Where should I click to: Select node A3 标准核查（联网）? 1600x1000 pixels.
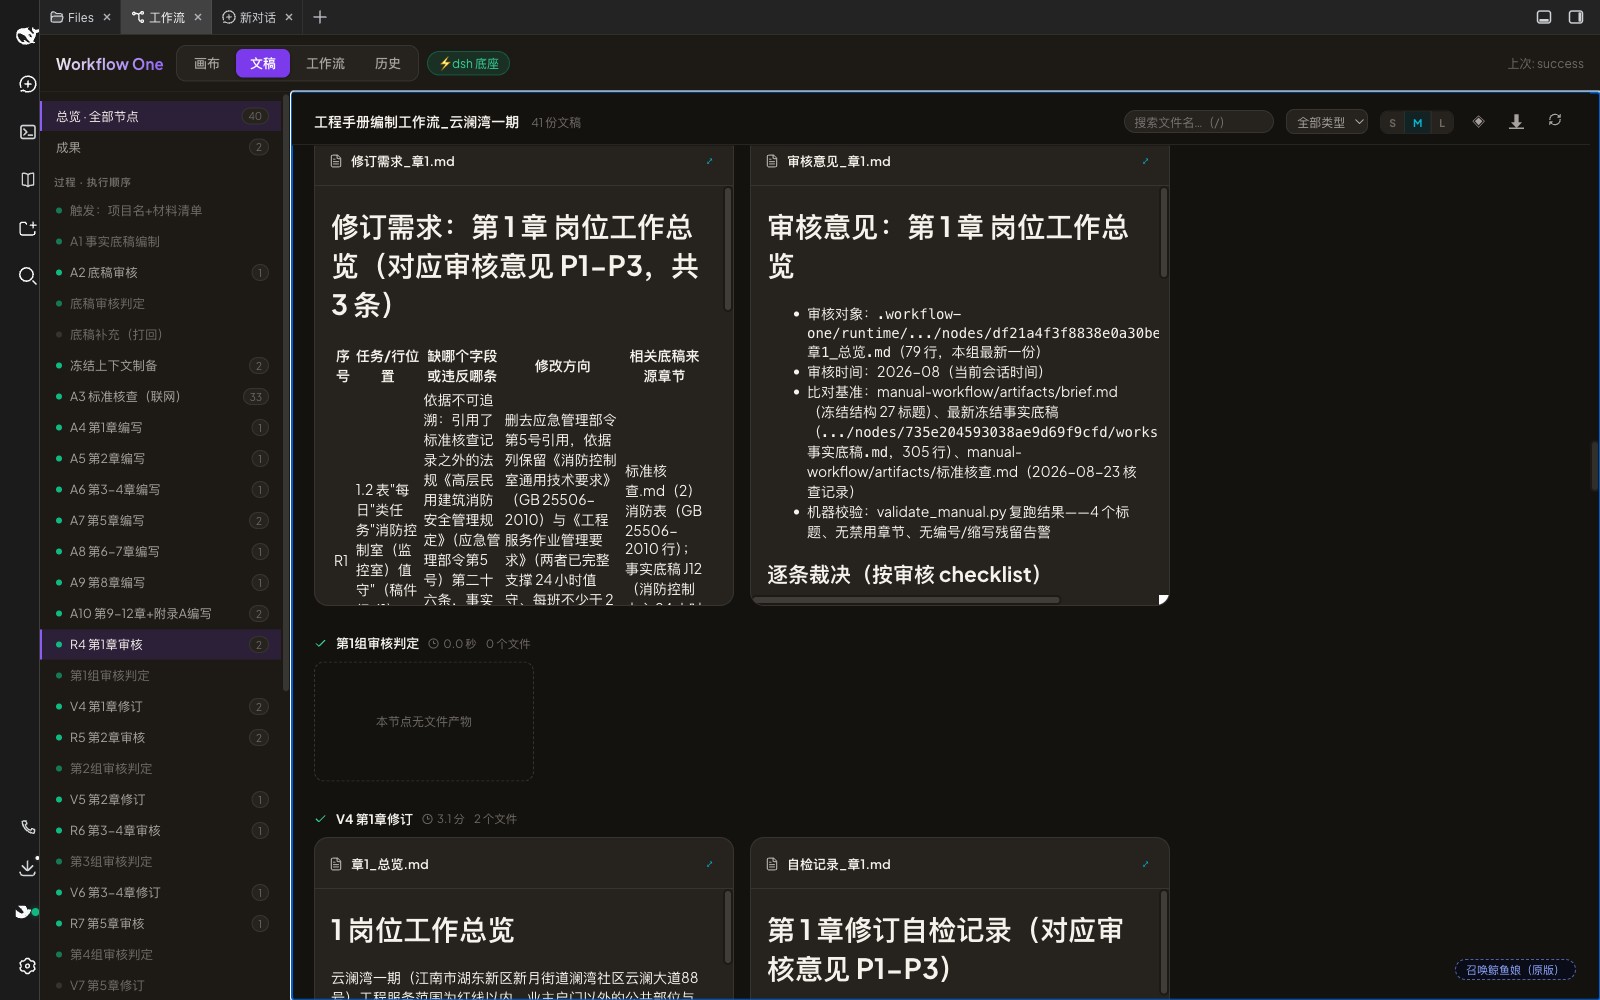tap(161, 396)
